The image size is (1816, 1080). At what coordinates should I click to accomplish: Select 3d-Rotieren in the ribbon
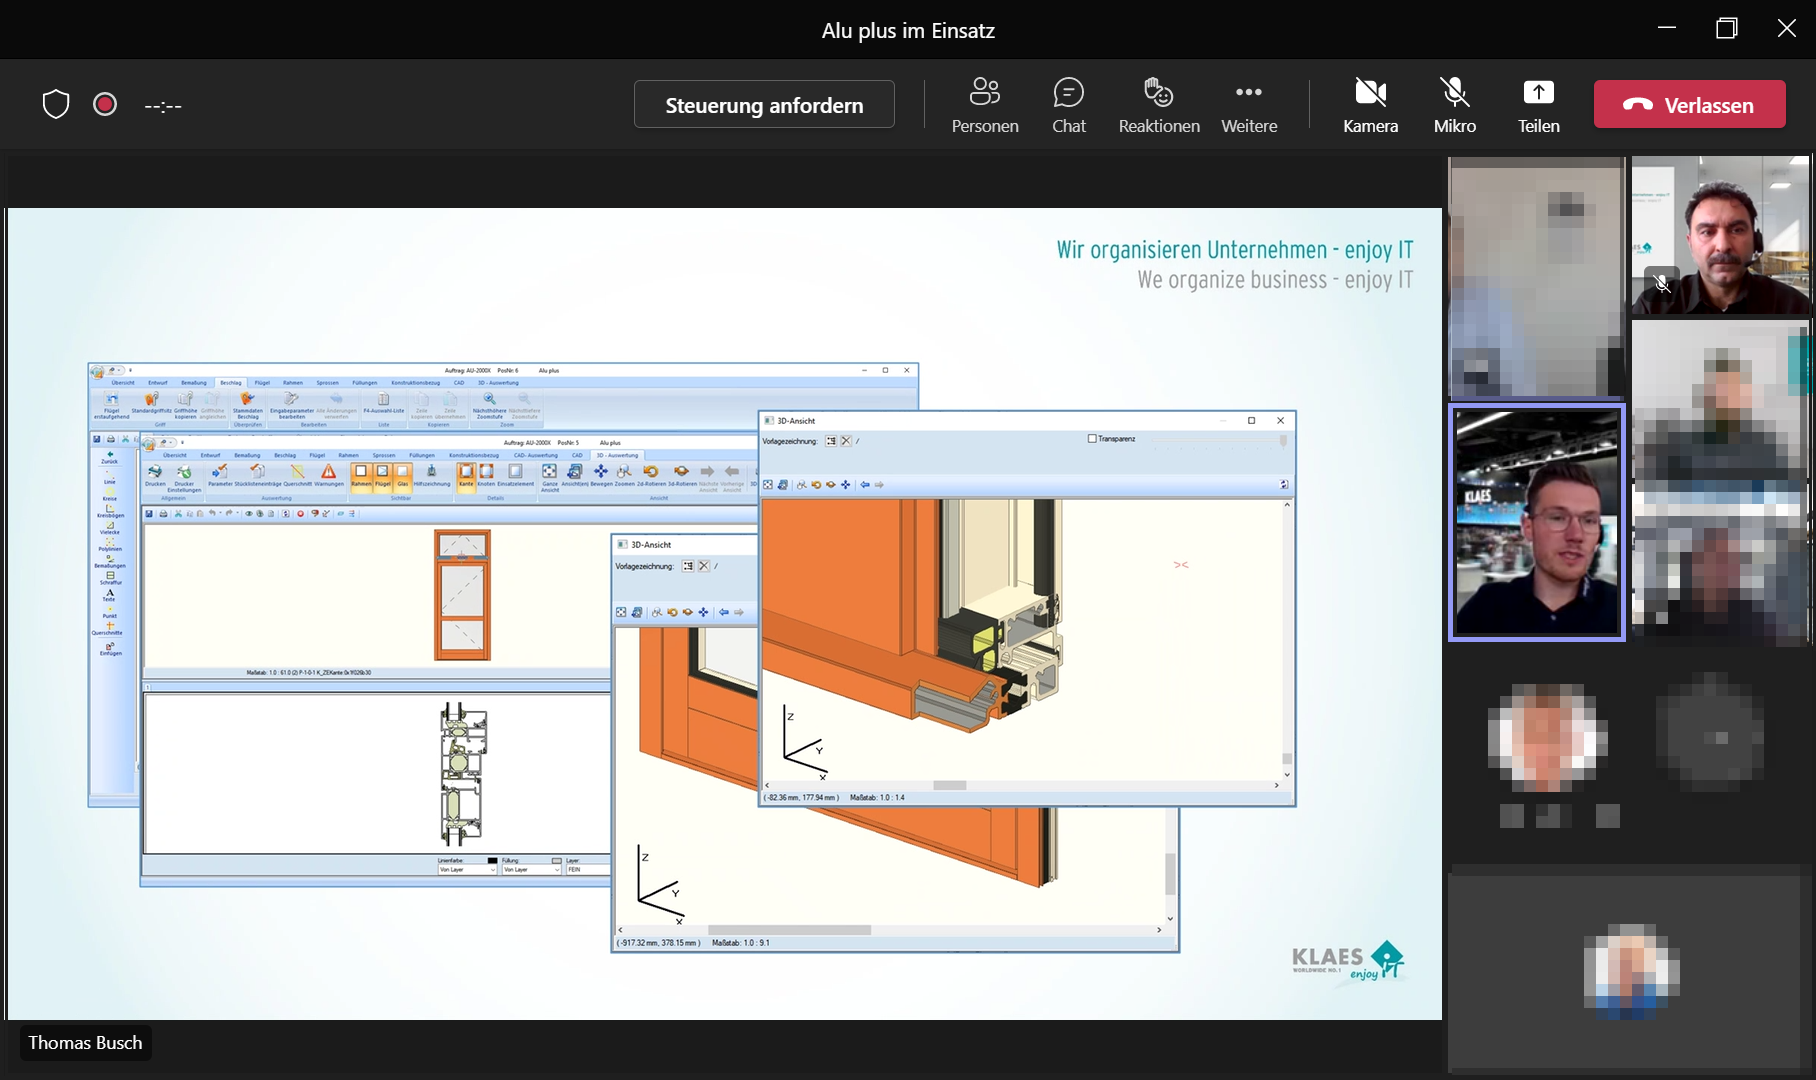tap(682, 475)
